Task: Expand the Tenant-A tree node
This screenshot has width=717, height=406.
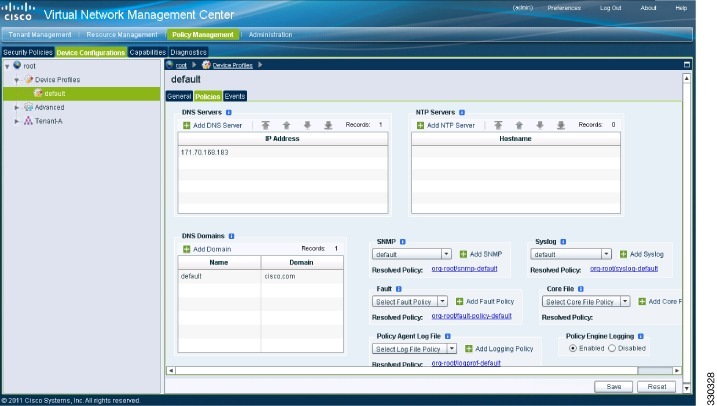Action: click(x=16, y=122)
